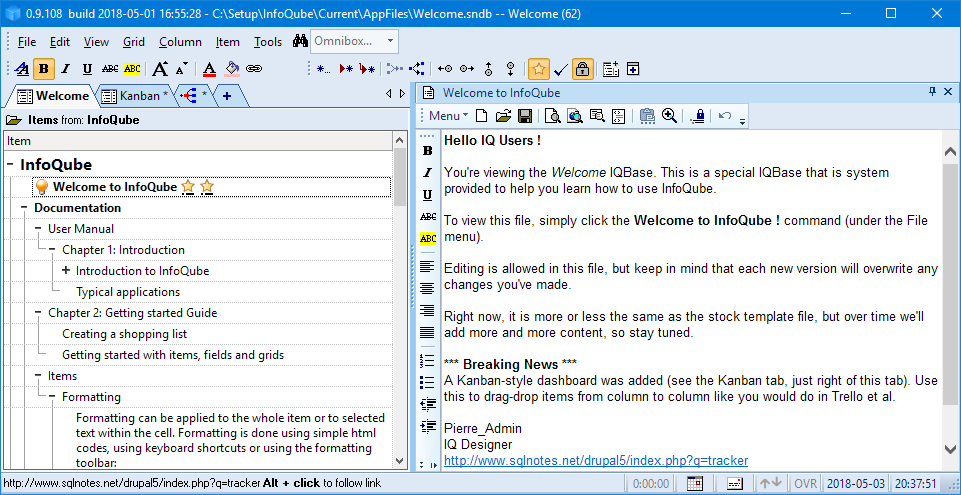Image resolution: width=961 pixels, height=495 pixels.
Task: Click the pane toolbar lock icon
Action: coord(697,116)
